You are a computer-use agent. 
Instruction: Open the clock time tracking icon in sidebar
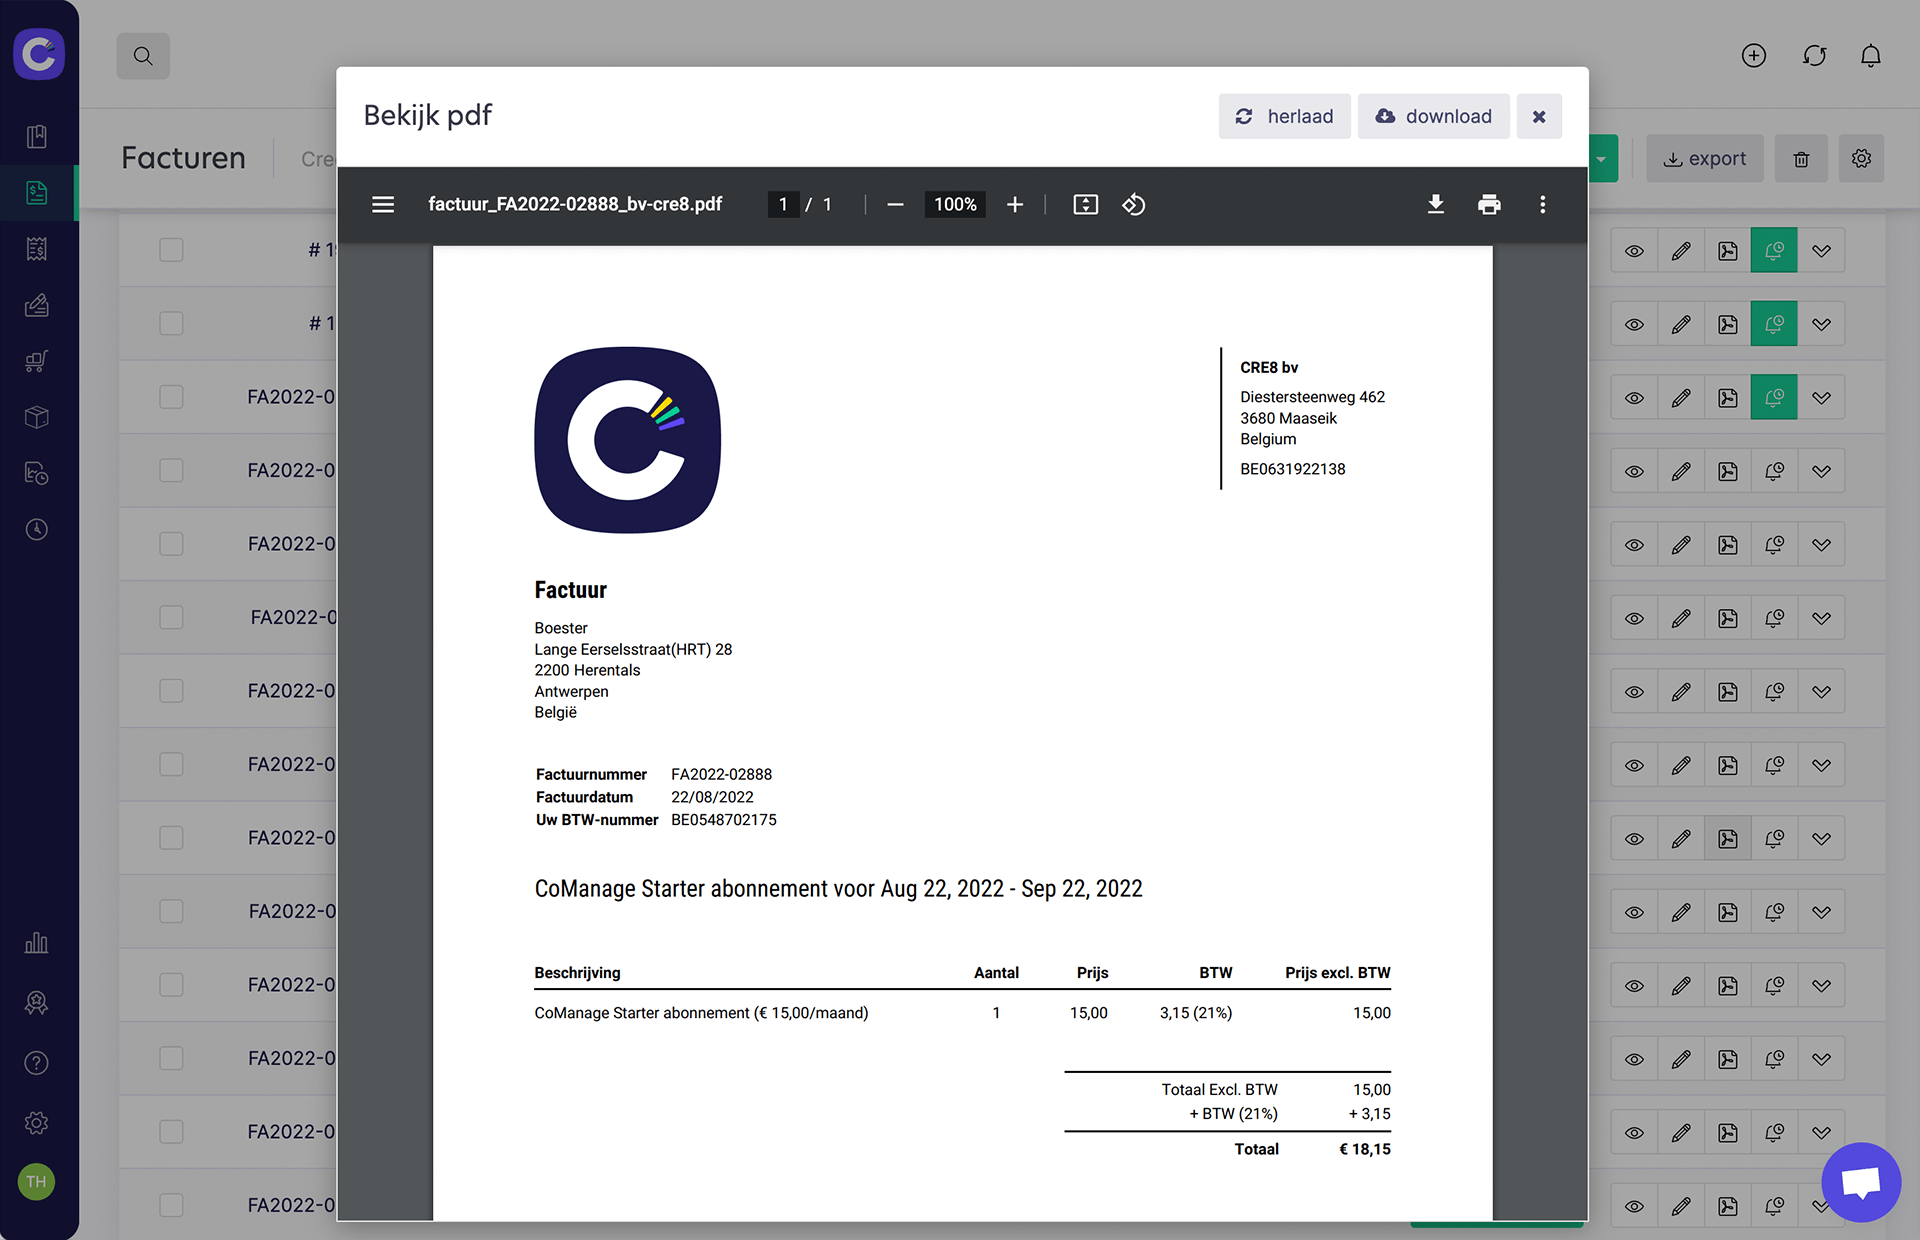pos(37,529)
